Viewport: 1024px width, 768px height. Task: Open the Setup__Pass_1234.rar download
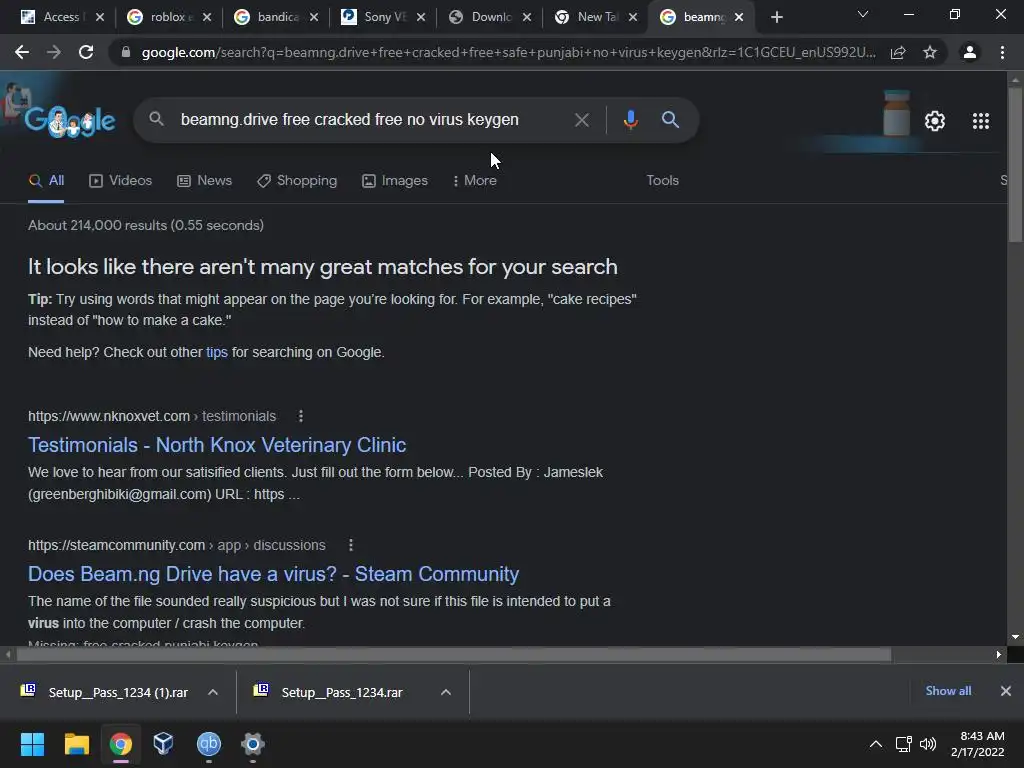pos(342,692)
